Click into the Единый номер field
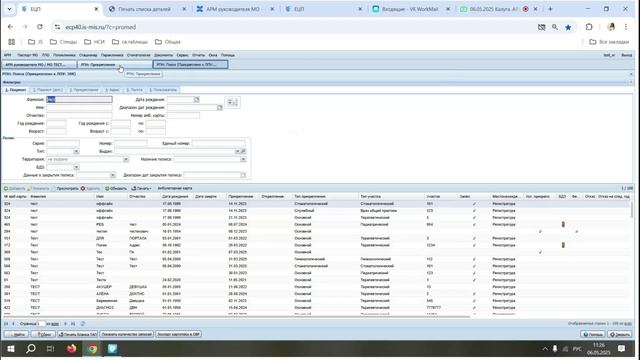 click(x=218, y=143)
